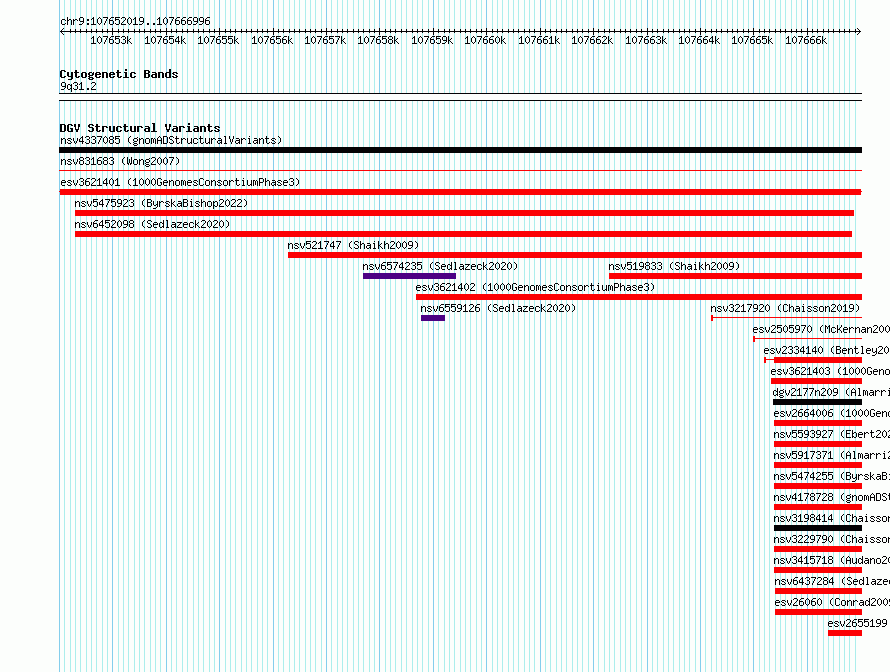
Task: Select the black nsv4337085 variant bar
Action: point(460,150)
